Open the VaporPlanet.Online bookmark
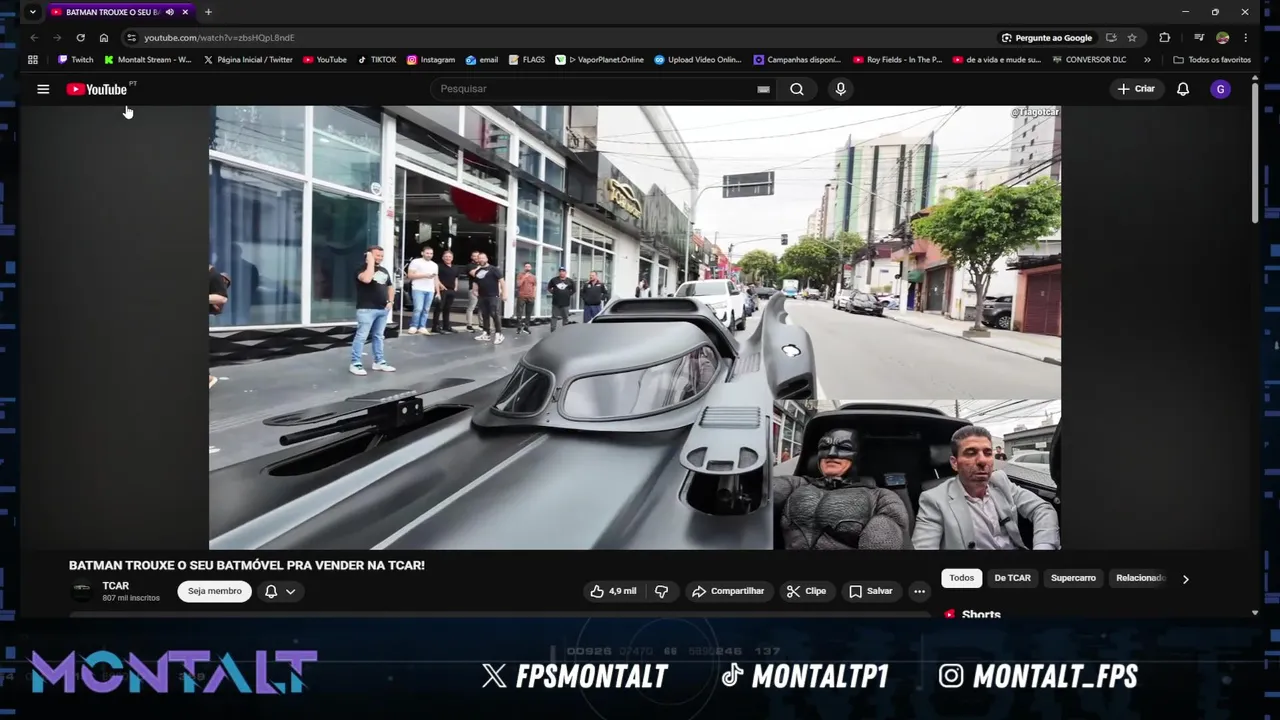The width and height of the screenshot is (1280, 720). [600, 60]
